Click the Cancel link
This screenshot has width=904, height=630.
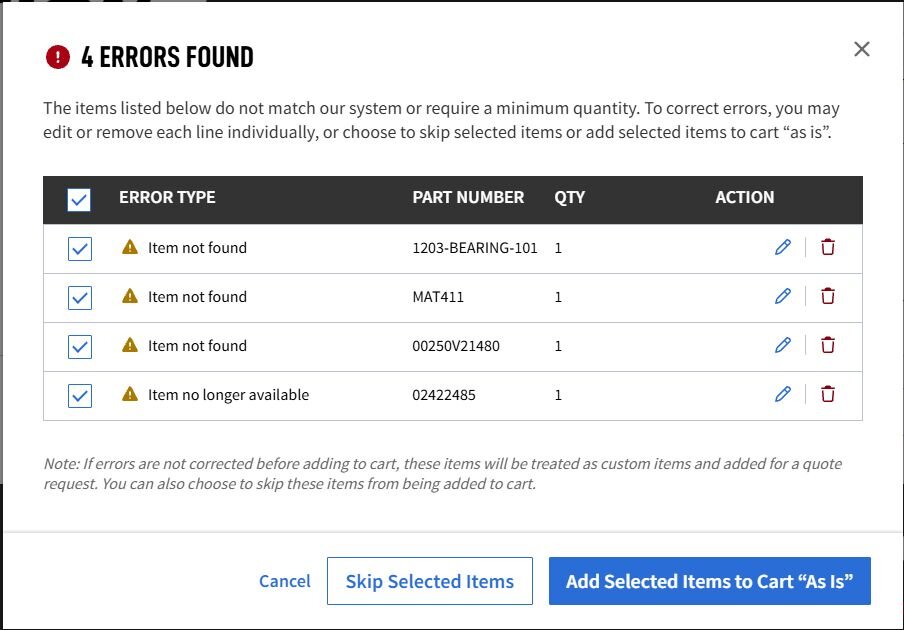click(284, 581)
